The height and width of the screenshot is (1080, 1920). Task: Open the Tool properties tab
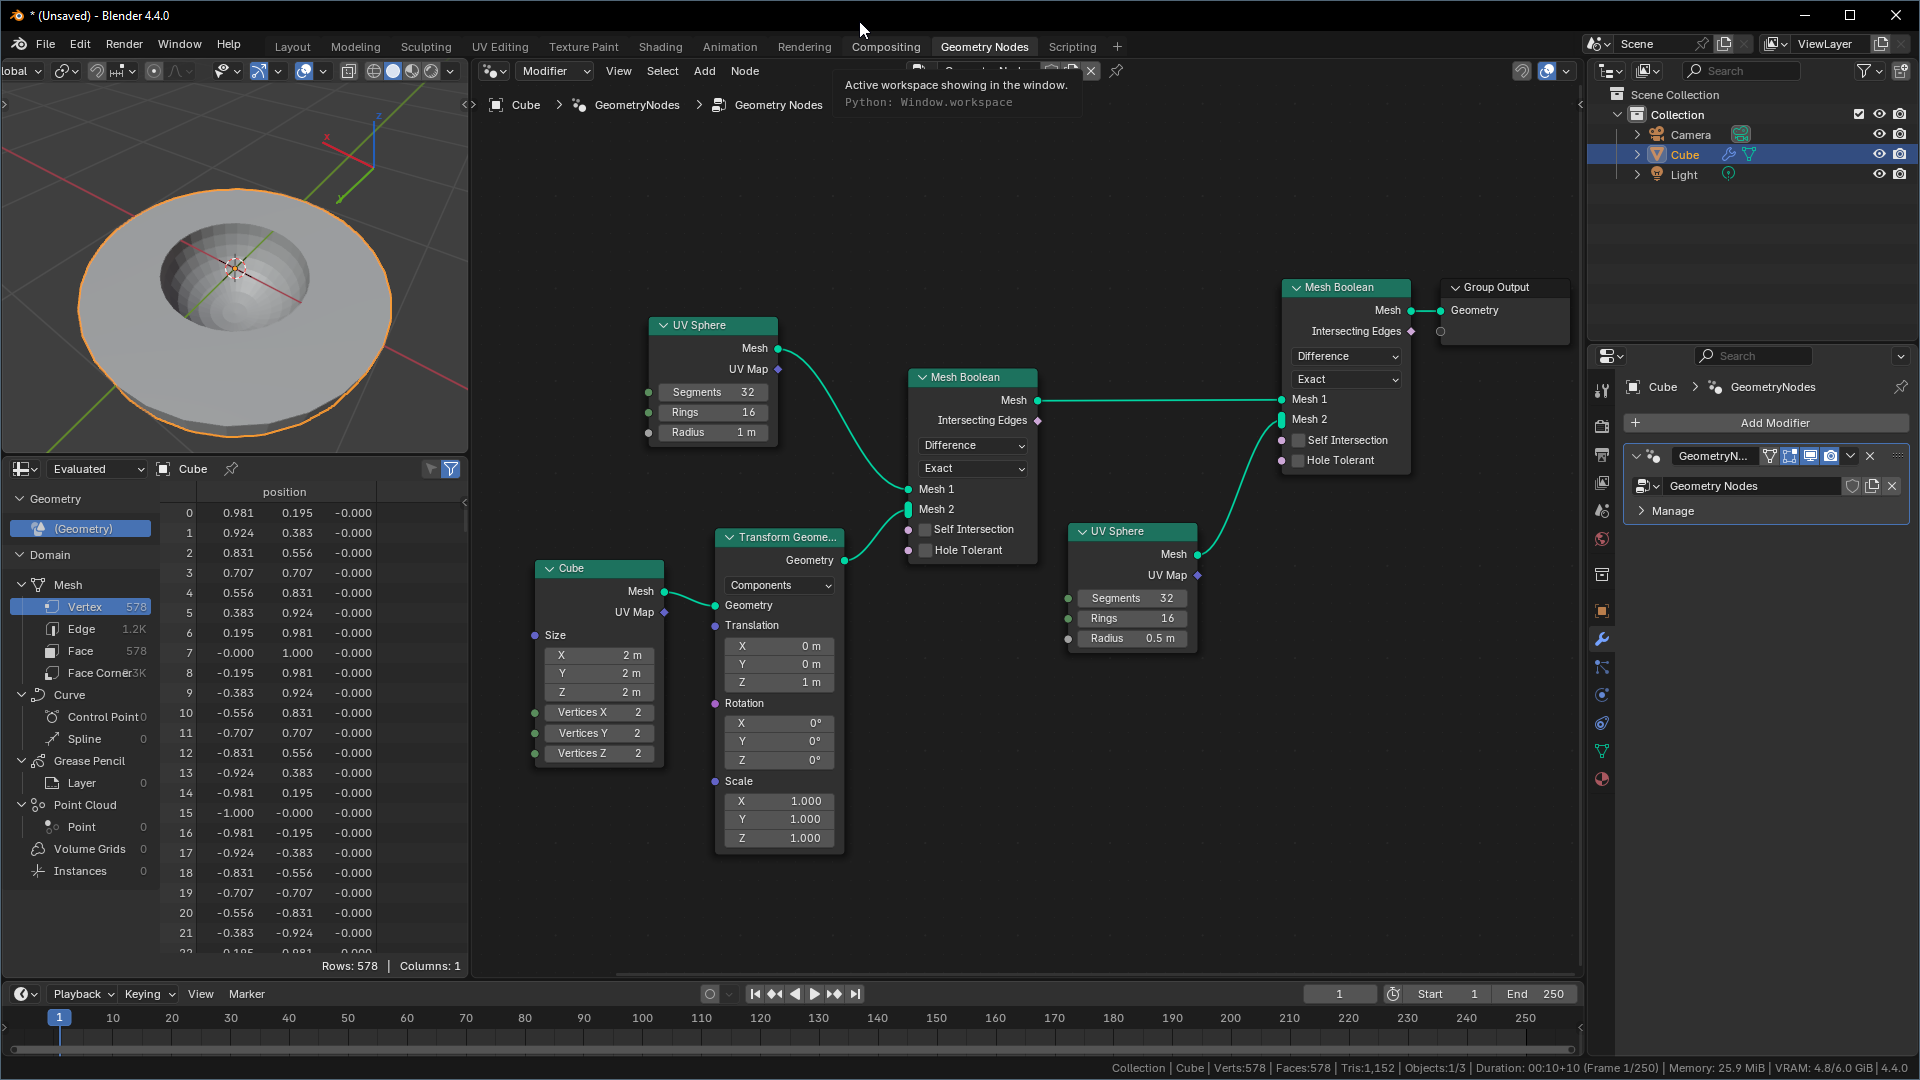tap(1602, 390)
